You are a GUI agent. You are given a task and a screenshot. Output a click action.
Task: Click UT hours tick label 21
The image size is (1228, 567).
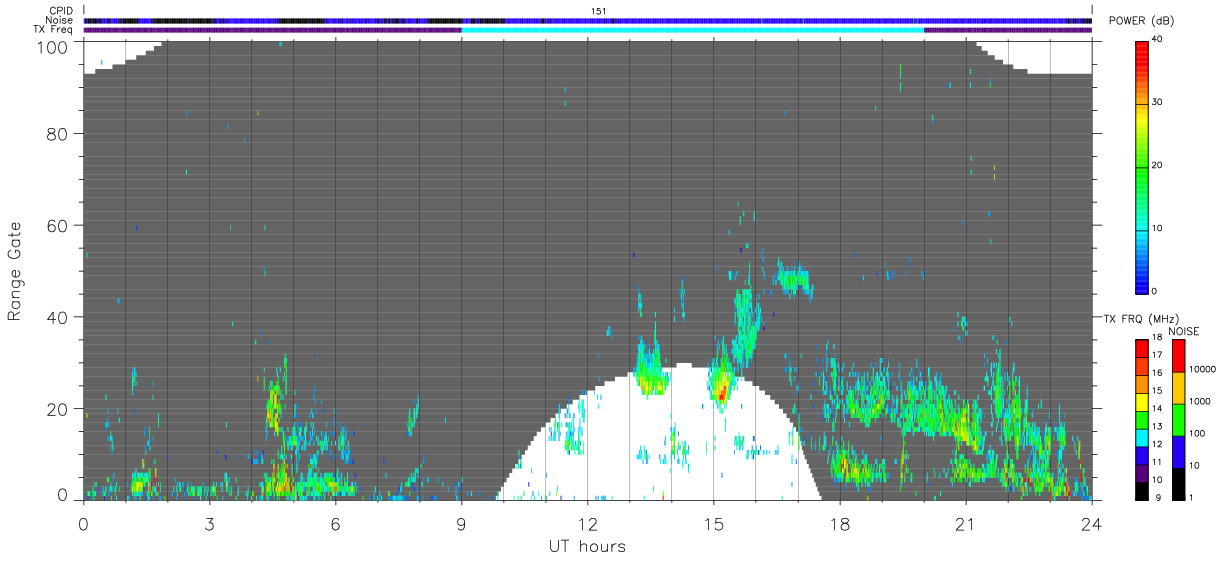click(x=965, y=523)
